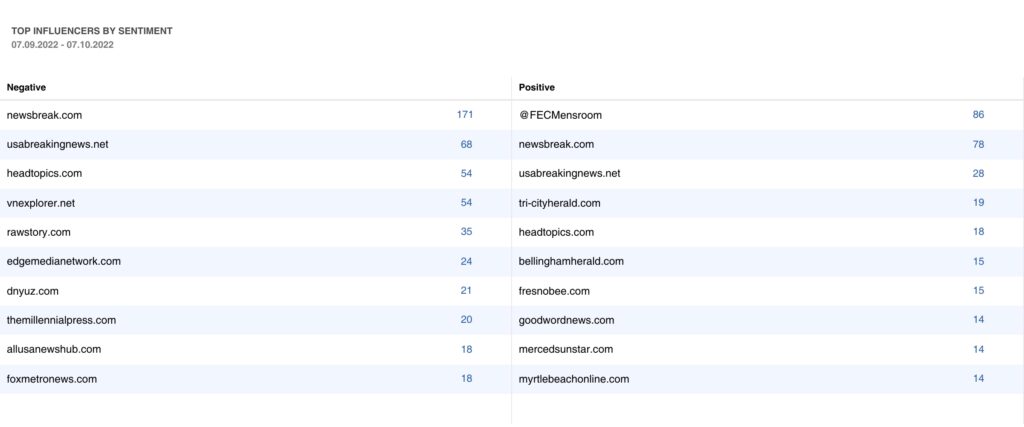Click the 07.09.2022 - 07.10.2022 date range

[x=63, y=45]
